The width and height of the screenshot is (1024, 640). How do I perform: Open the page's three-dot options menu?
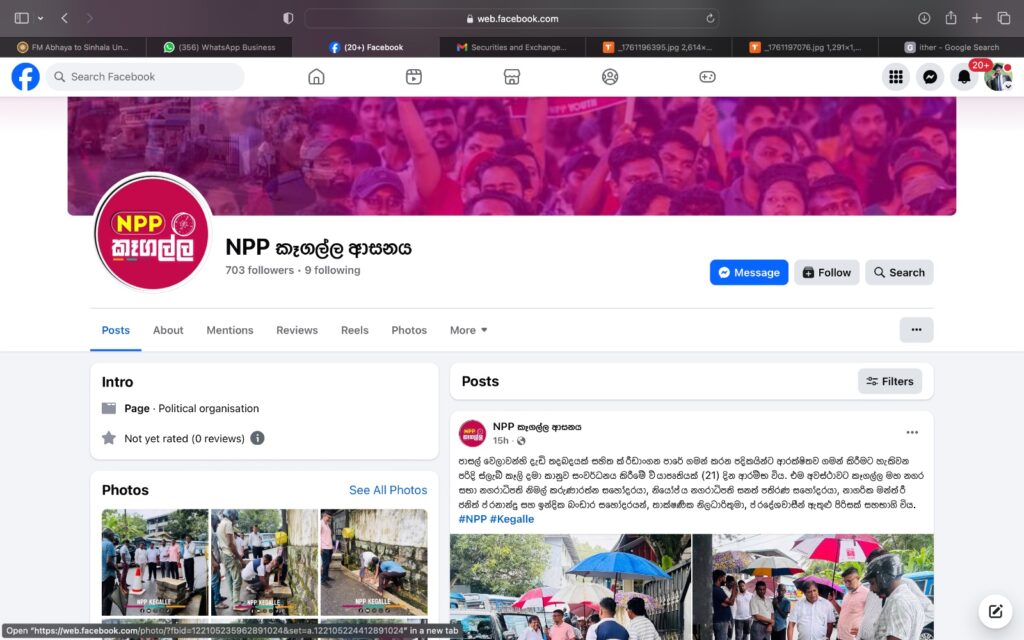916,330
